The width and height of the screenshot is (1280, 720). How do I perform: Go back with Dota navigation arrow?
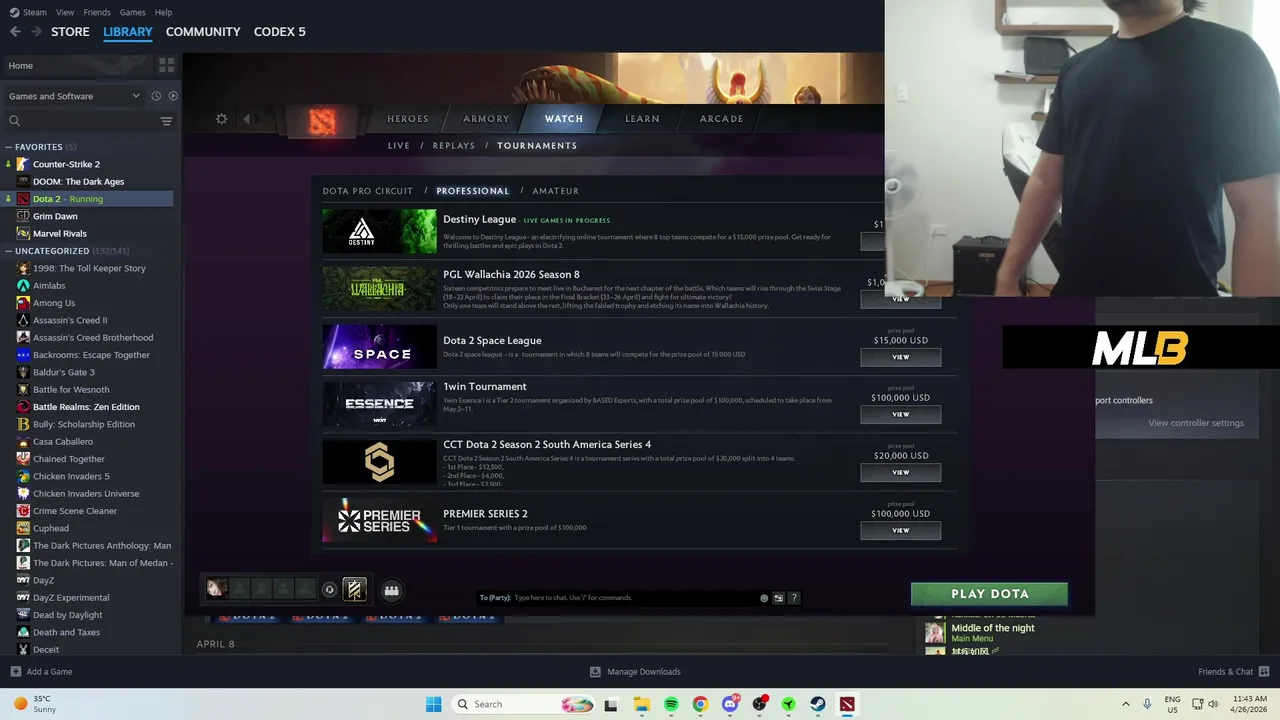[247, 119]
